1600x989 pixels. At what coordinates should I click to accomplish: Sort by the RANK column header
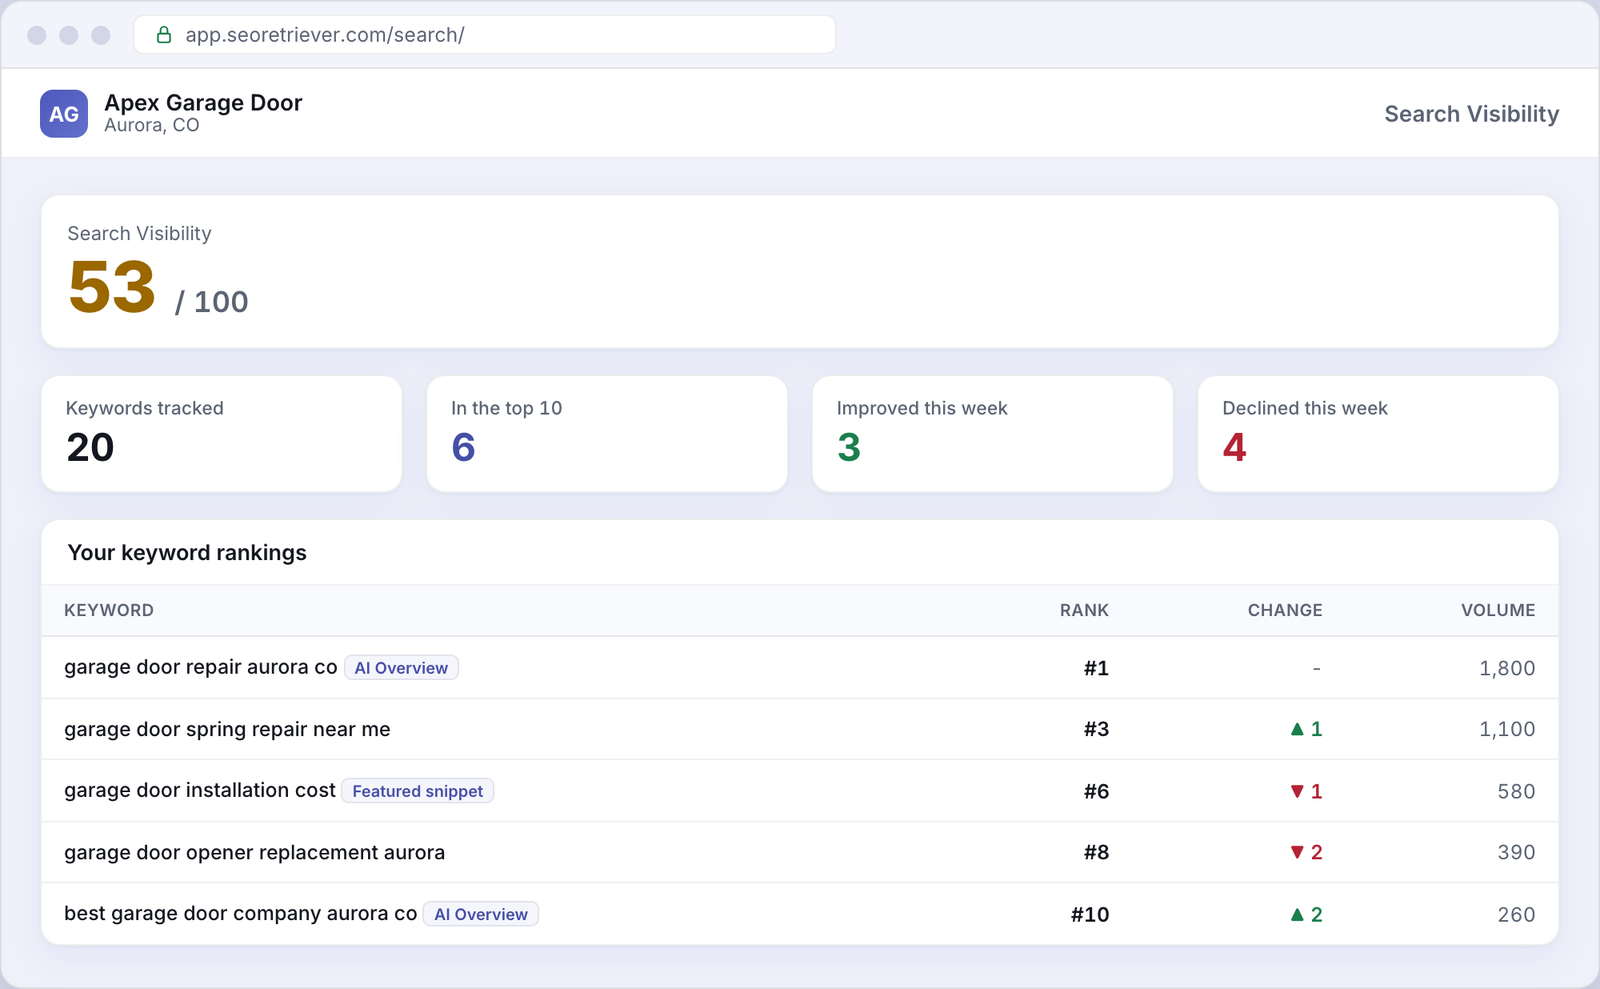pyautogui.click(x=1084, y=610)
